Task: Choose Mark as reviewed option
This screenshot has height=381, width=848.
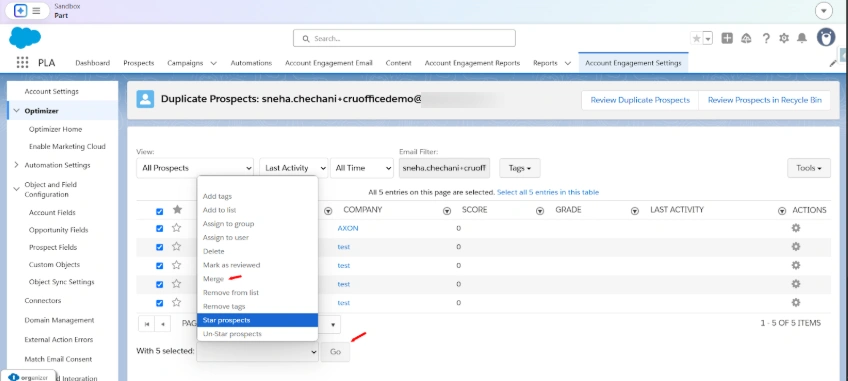Action: tap(231, 265)
